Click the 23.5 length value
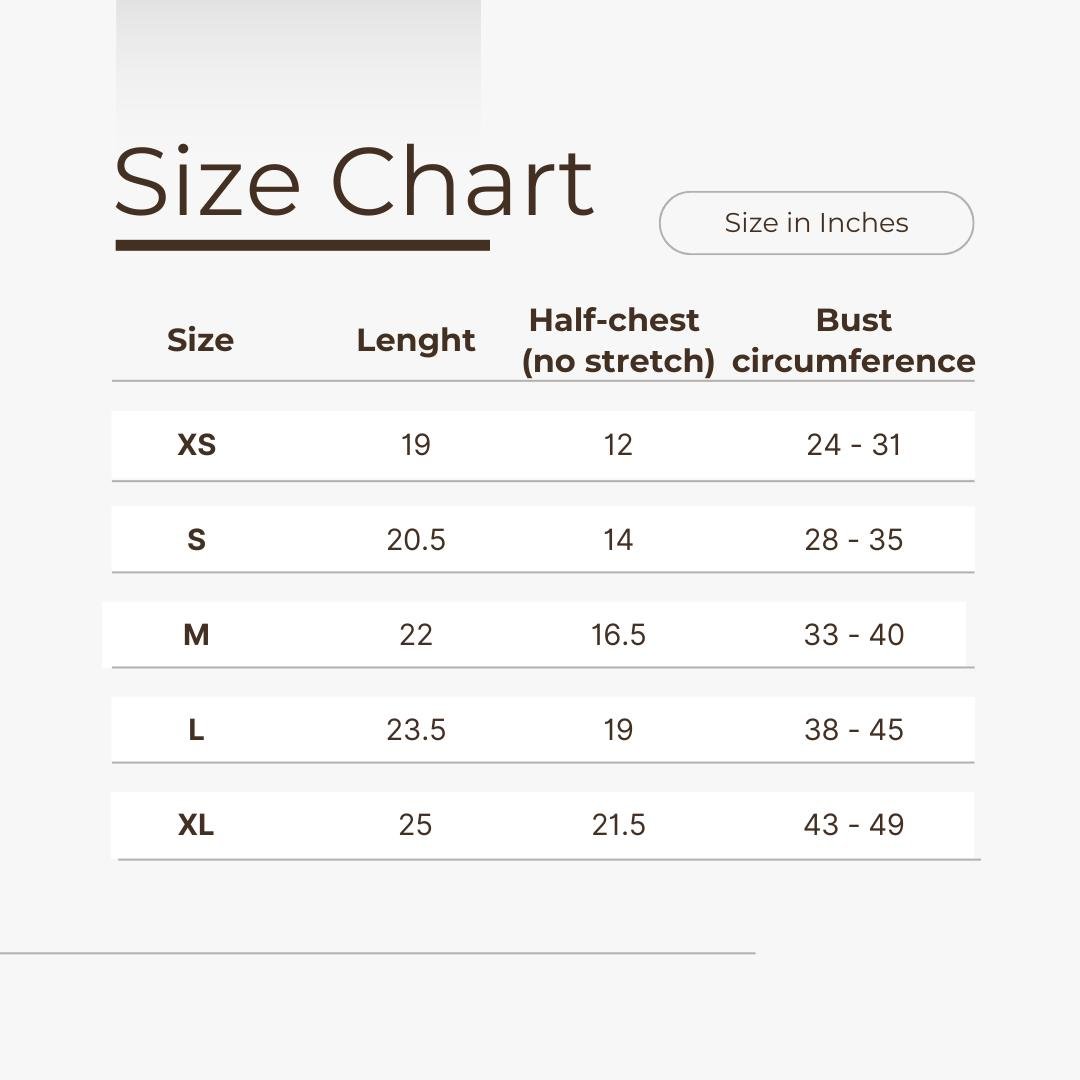This screenshot has height=1080, width=1080. coord(416,729)
